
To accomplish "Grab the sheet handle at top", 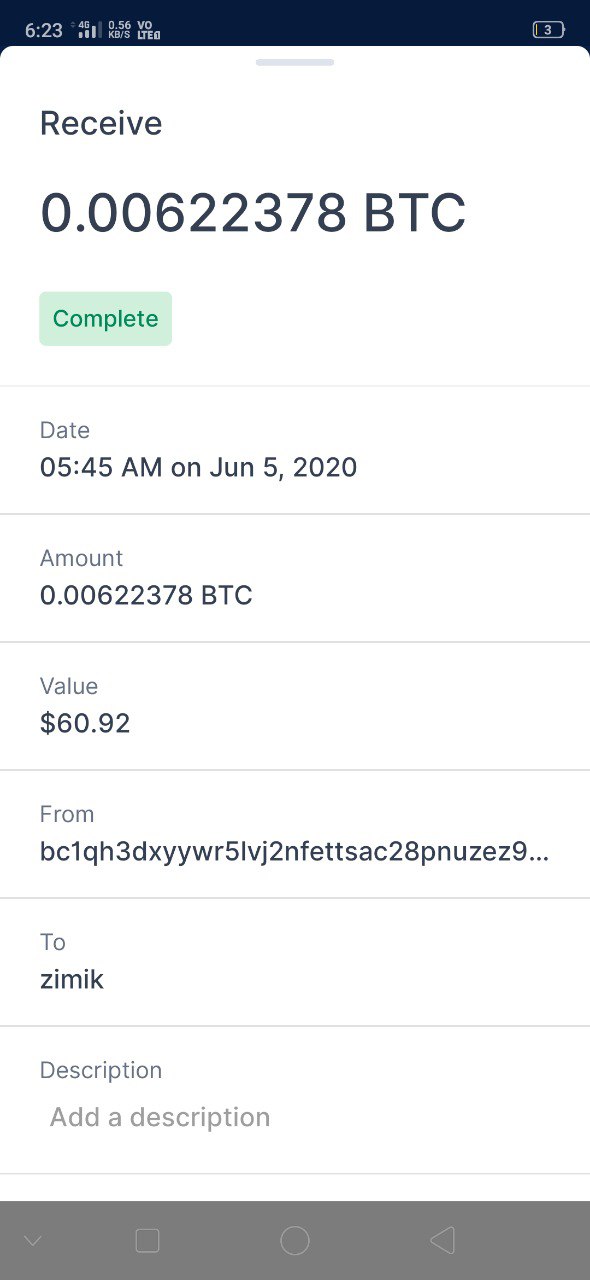I will 295,62.
